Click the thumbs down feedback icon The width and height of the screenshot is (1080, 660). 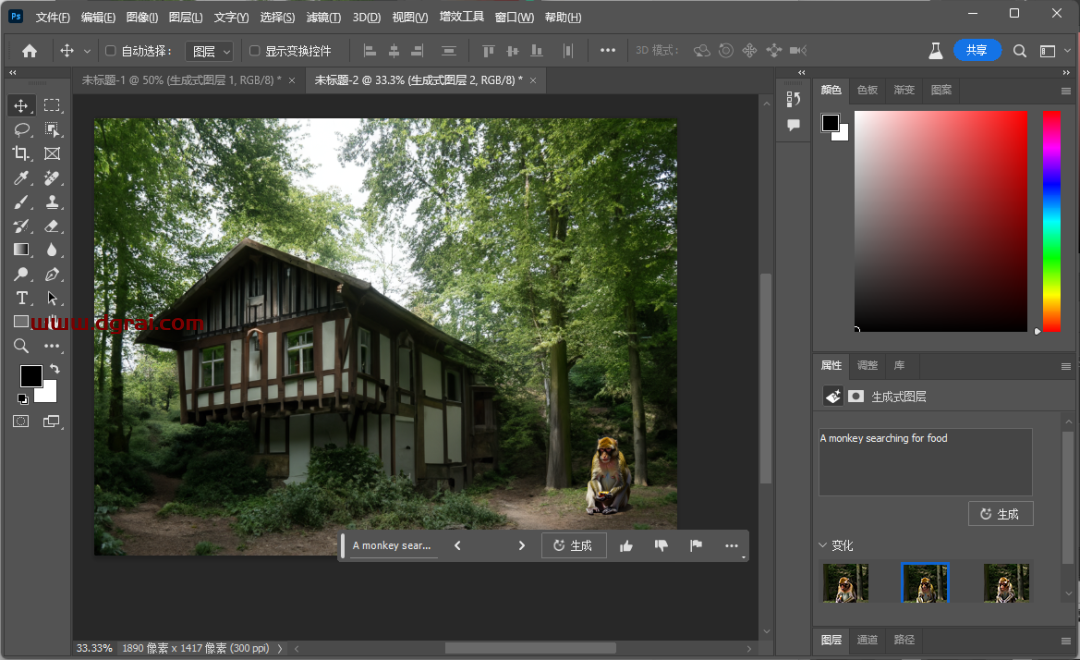tap(661, 546)
